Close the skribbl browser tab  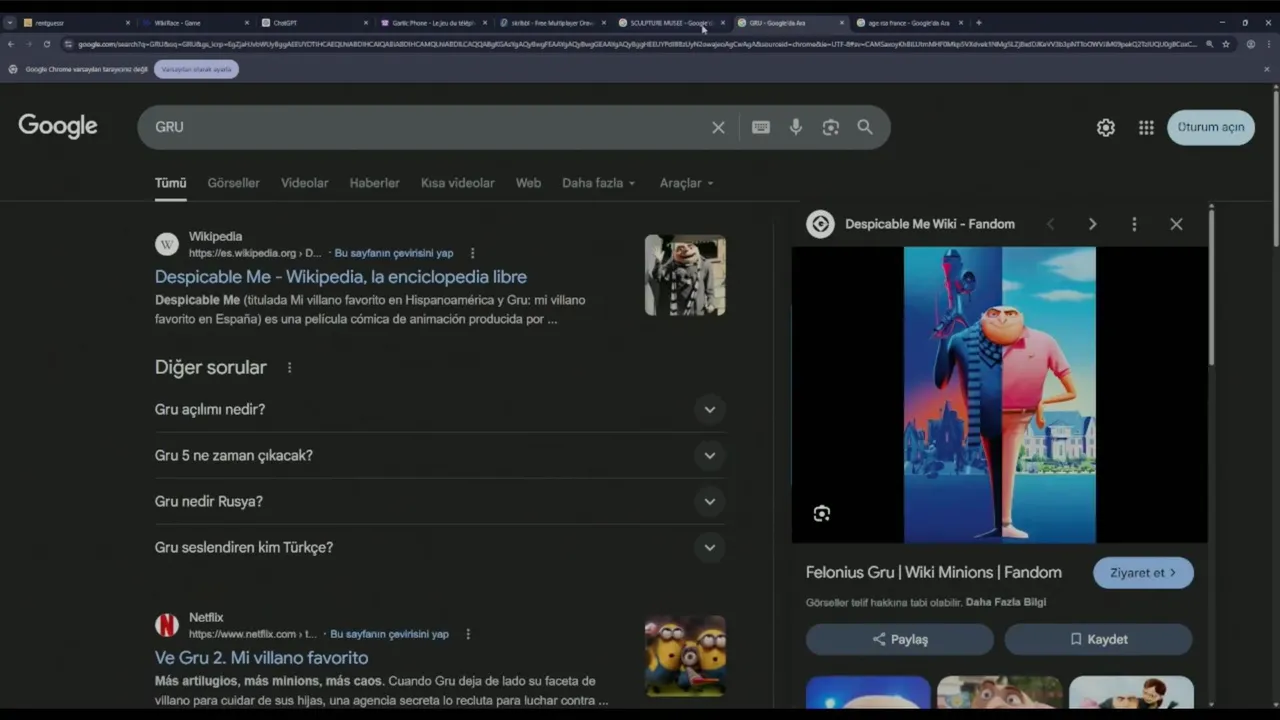tap(603, 22)
